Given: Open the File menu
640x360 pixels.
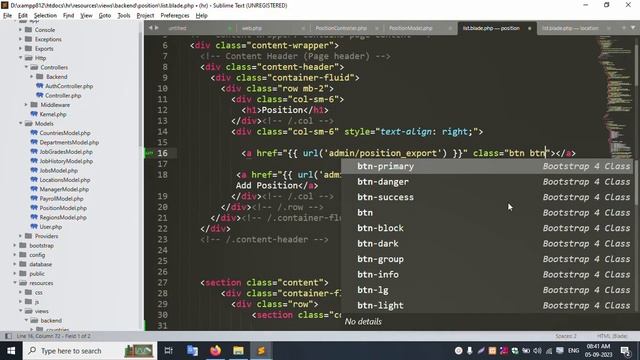Looking at the screenshot, I should click(x=7, y=16).
